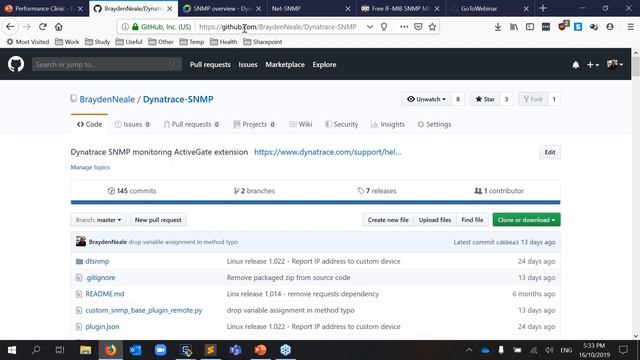Click Edit repository description button
Viewport: 640px width, 360px height.
point(550,152)
